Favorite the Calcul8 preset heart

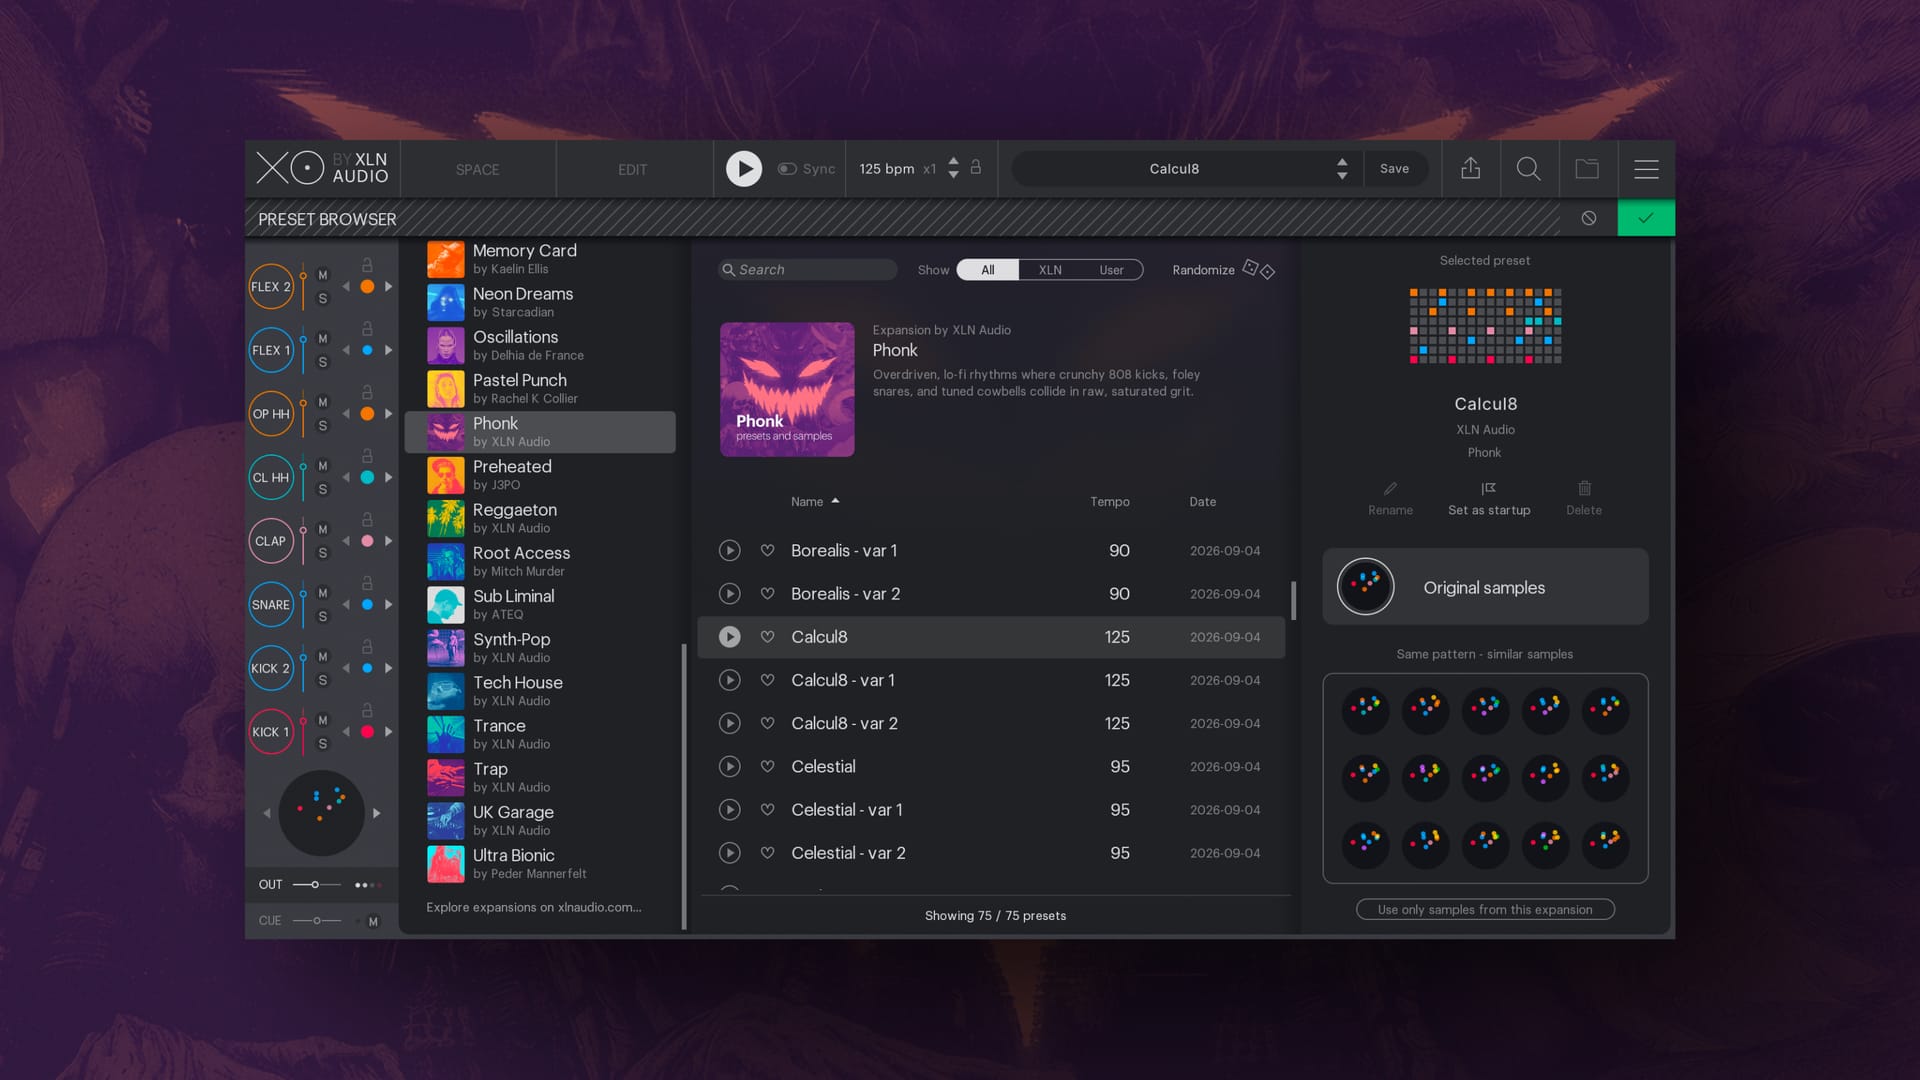767,637
